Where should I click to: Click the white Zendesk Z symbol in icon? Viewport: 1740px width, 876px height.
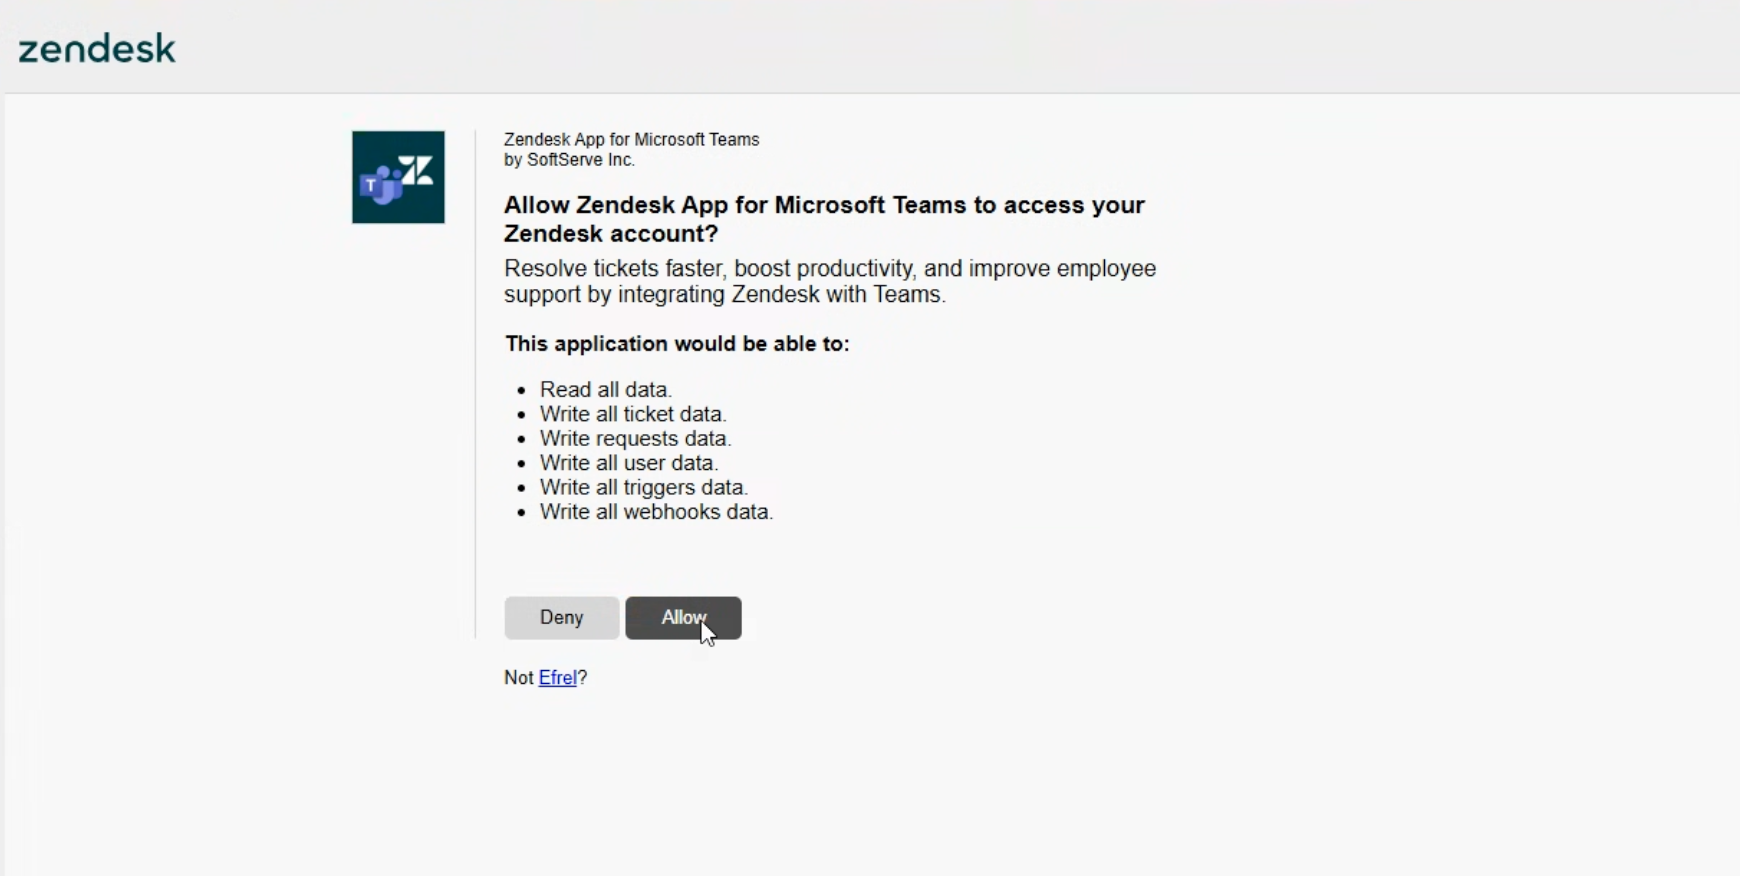pyautogui.click(x=416, y=170)
